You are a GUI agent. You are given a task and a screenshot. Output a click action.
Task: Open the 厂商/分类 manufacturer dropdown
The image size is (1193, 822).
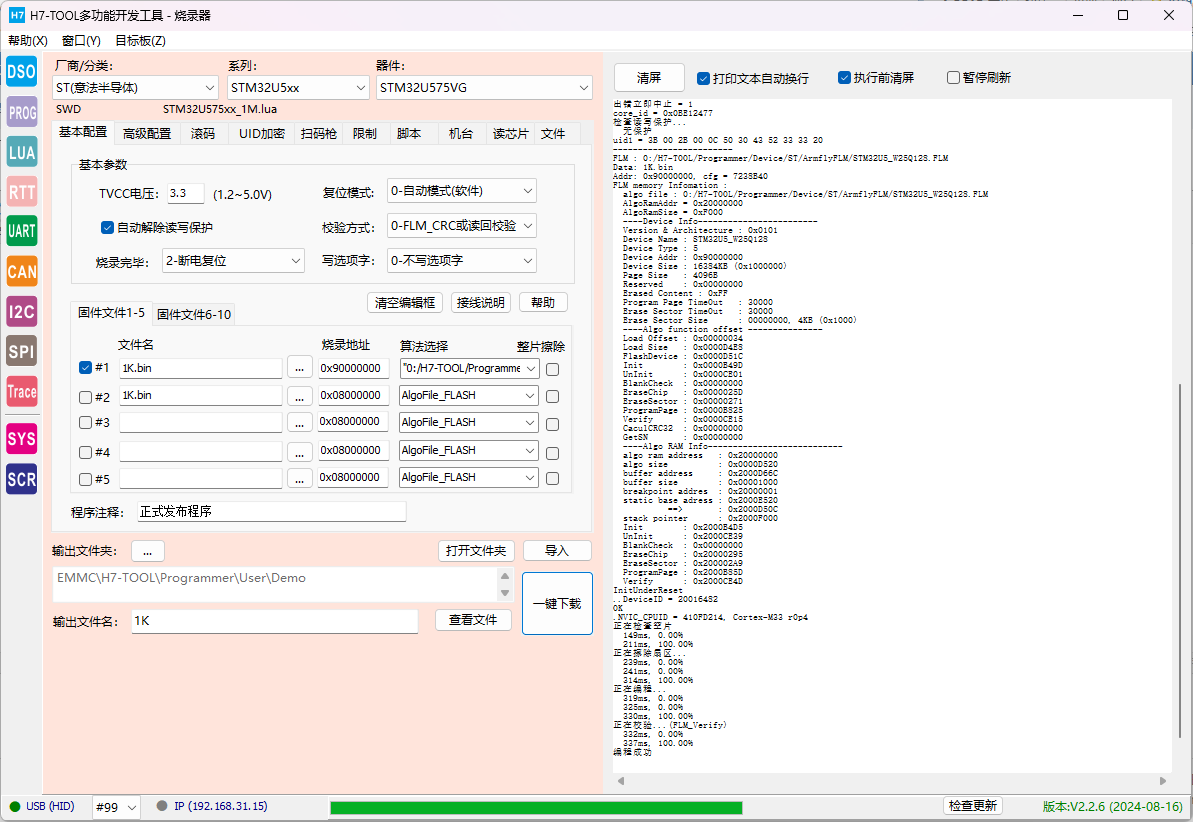[x=135, y=88]
